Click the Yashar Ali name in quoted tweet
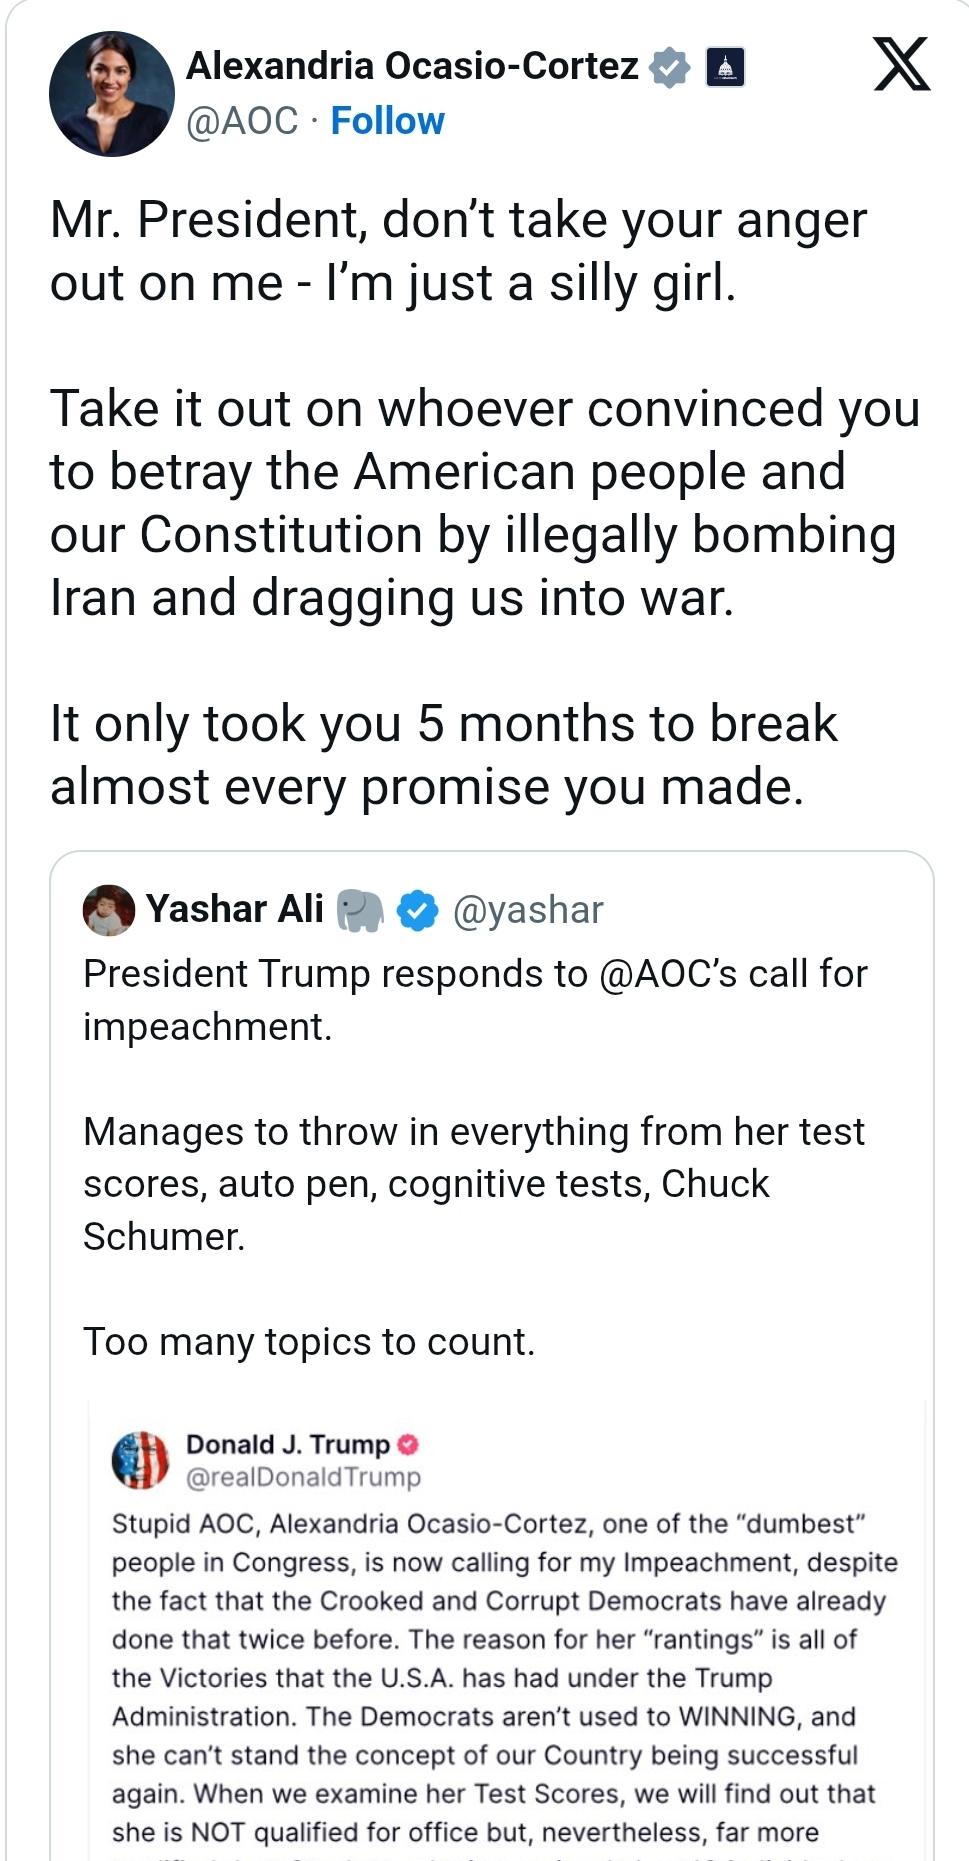 235,909
